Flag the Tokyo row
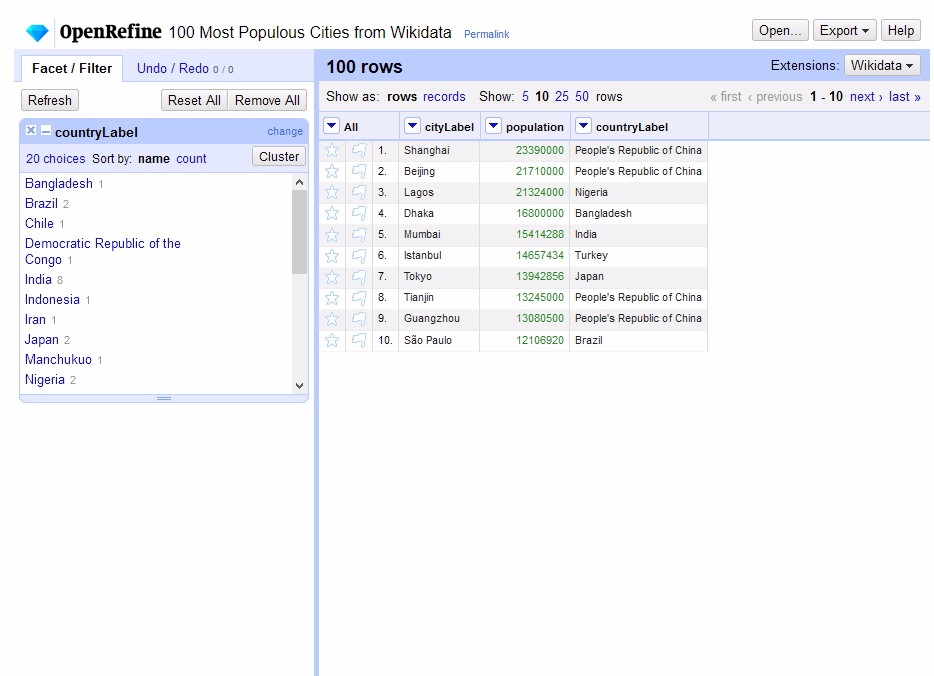 click(359, 276)
